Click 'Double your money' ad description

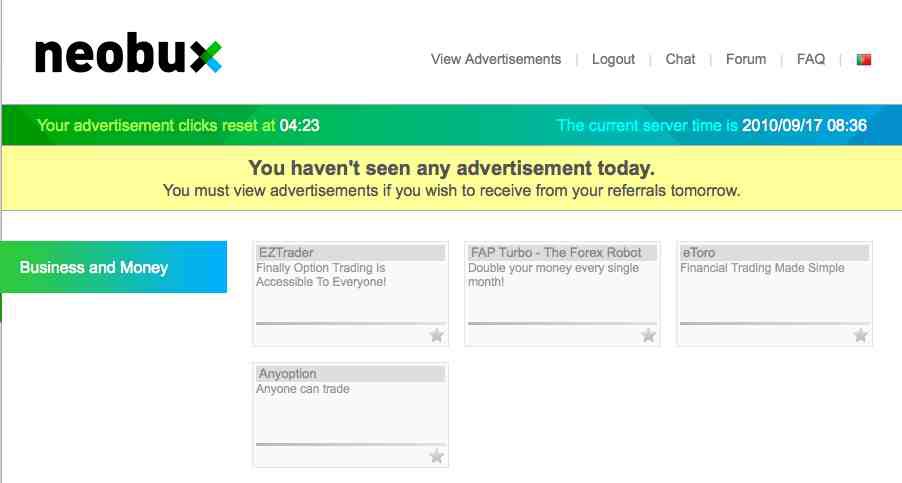click(x=553, y=275)
